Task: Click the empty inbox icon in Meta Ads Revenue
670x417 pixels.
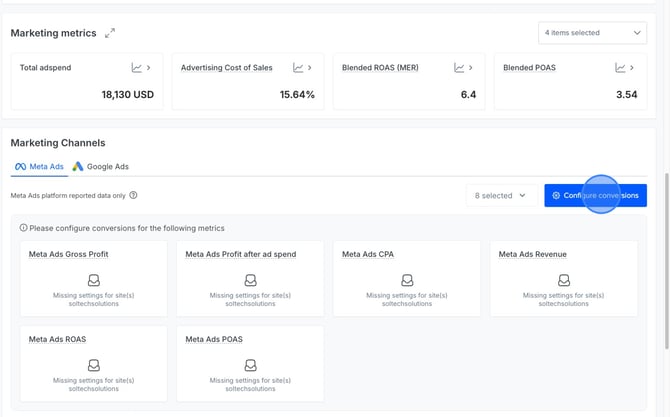Action: pos(563,281)
